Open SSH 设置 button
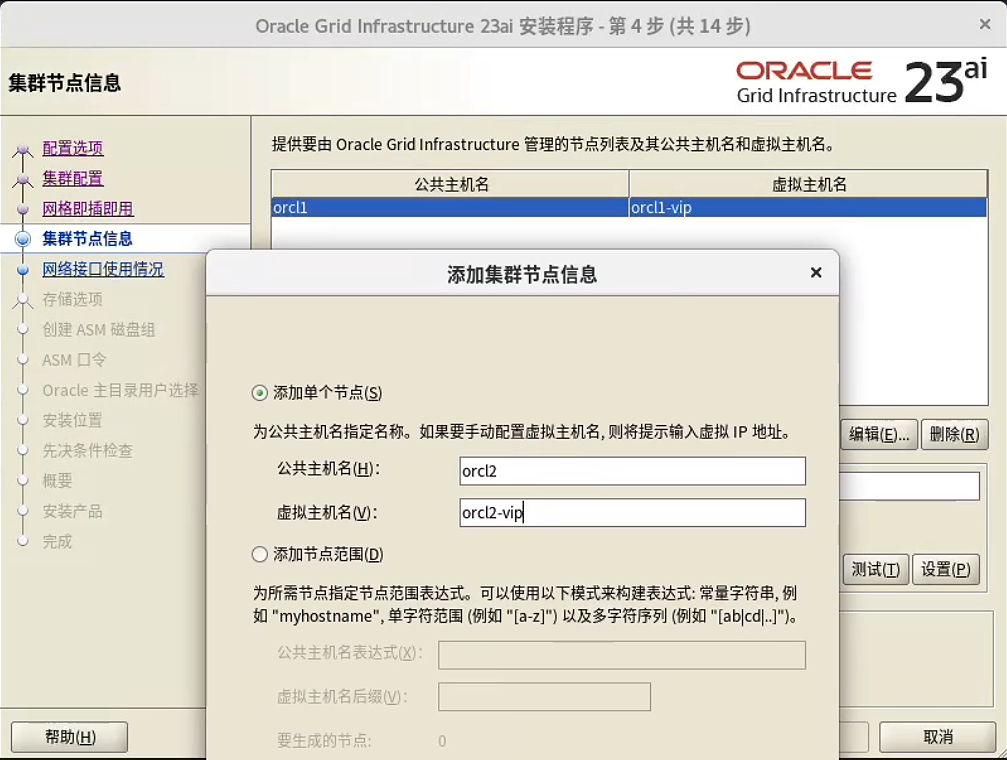Image resolution: width=1007 pixels, height=760 pixels. 945,569
